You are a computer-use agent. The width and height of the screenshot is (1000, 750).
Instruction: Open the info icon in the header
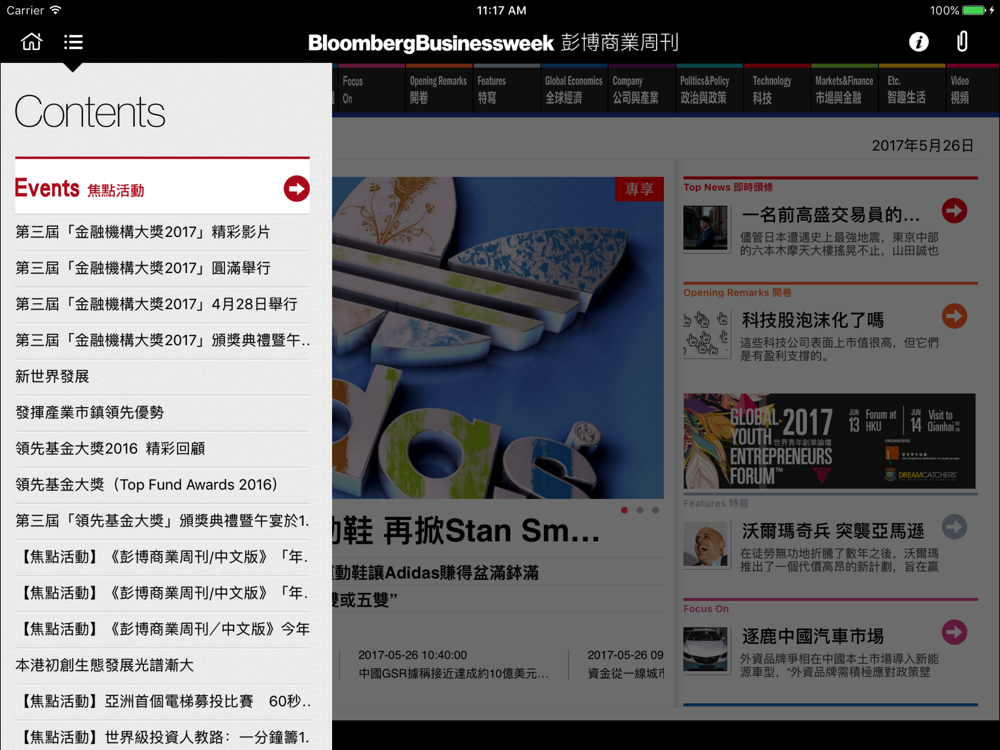click(918, 42)
